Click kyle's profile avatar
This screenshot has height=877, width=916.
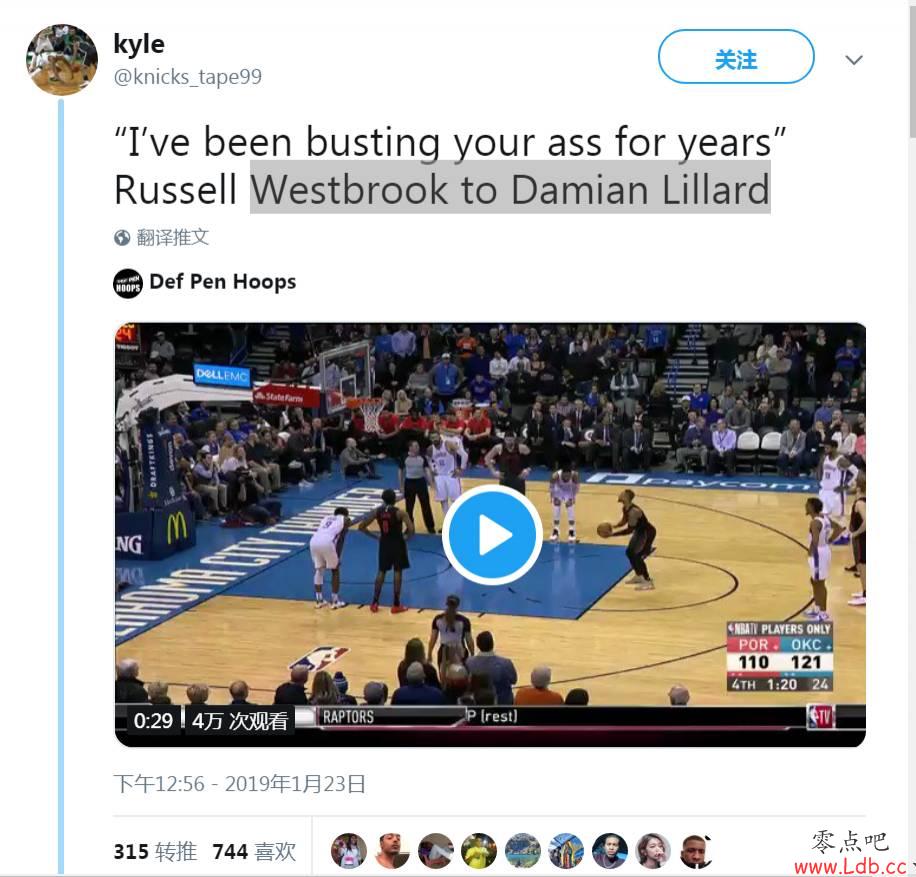coord(61,59)
